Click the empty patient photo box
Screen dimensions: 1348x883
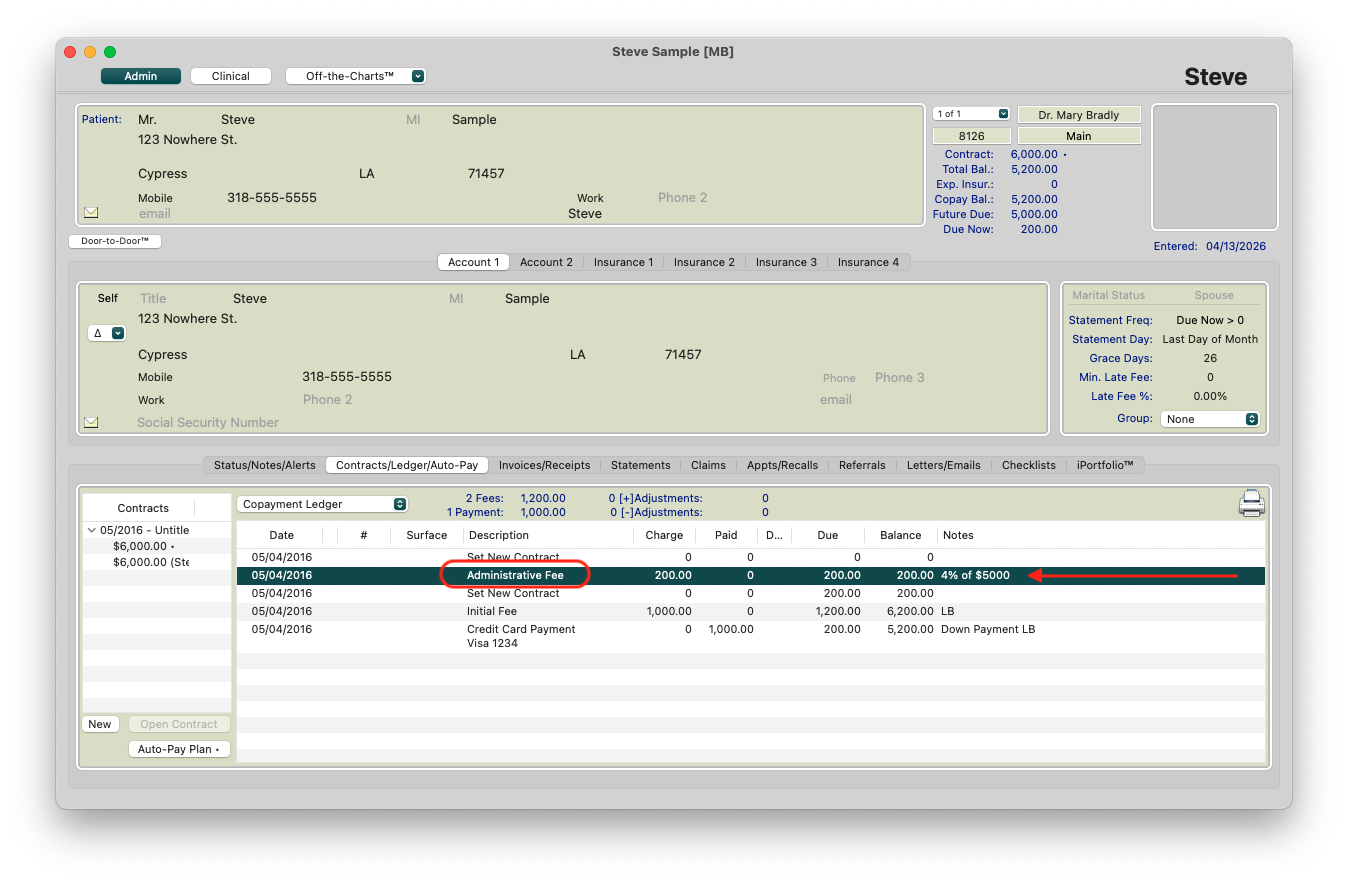pyautogui.click(x=1214, y=167)
